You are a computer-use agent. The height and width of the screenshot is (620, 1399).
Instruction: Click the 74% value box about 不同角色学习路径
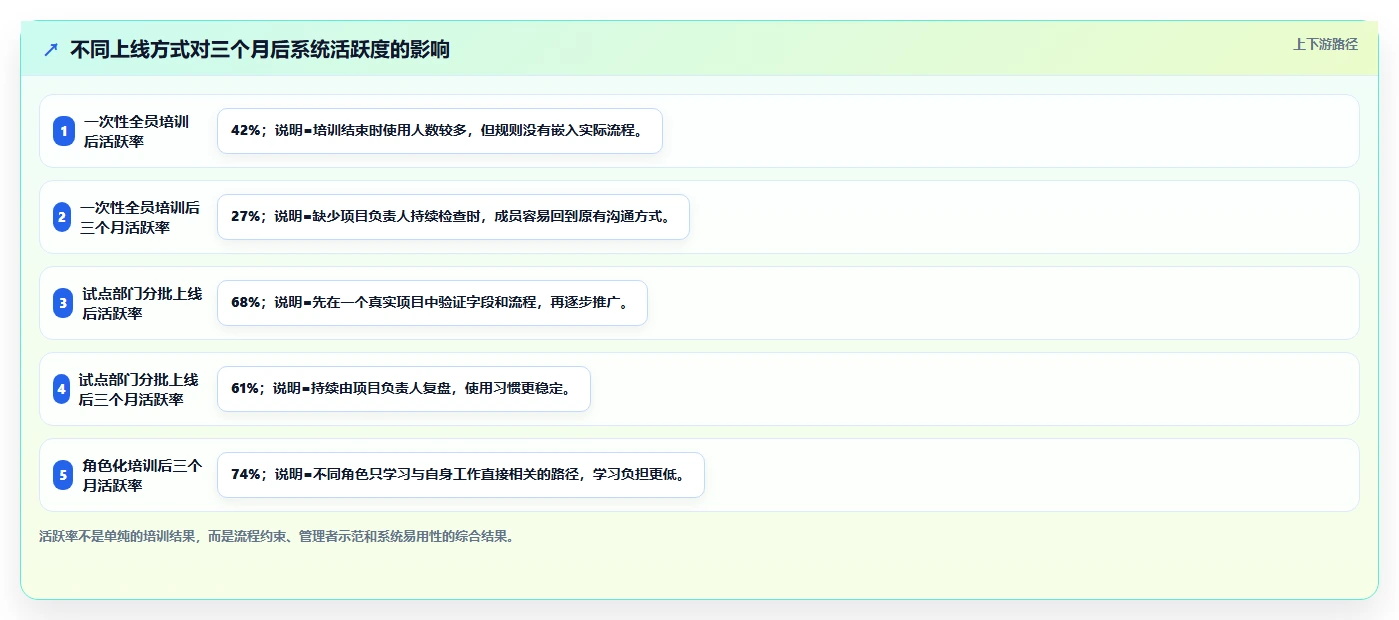[x=461, y=475]
